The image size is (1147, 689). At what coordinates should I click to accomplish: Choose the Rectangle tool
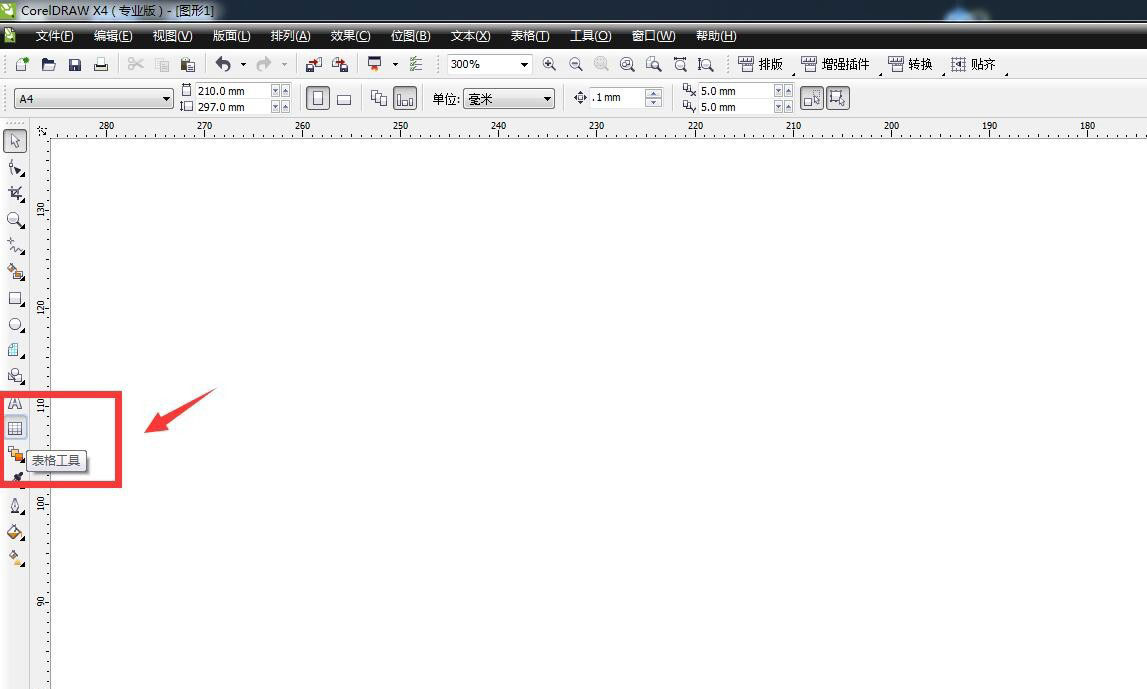pyautogui.click(x=15, y=298)
